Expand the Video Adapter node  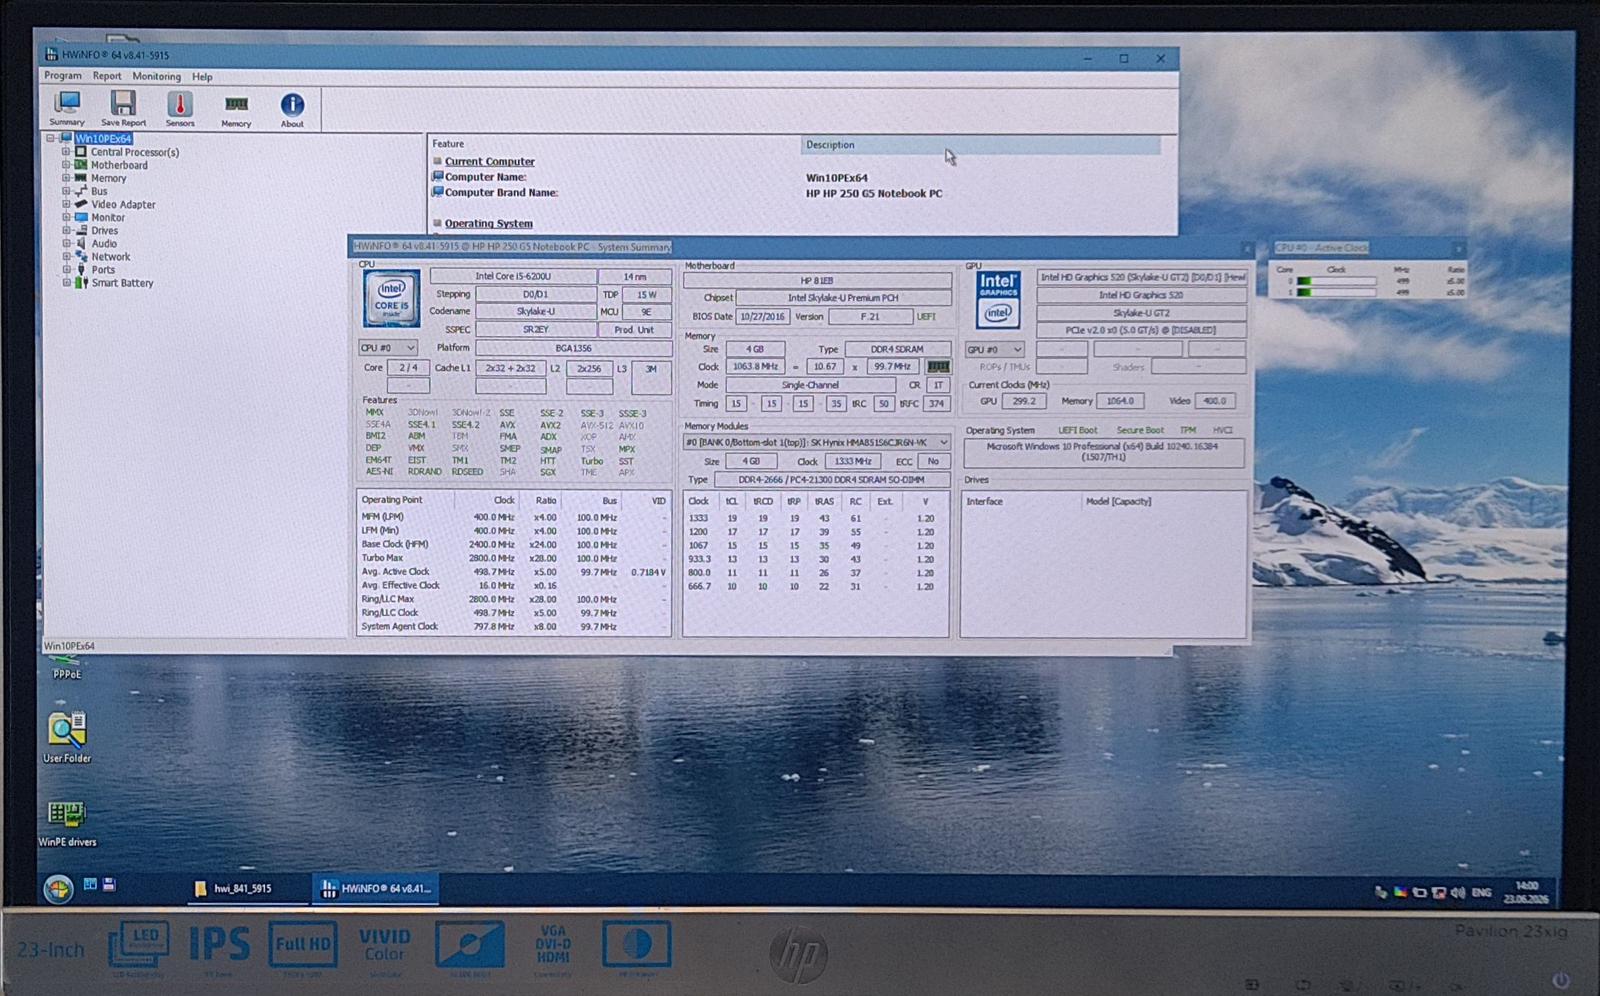pyautogui.click(x=66, y=204)
